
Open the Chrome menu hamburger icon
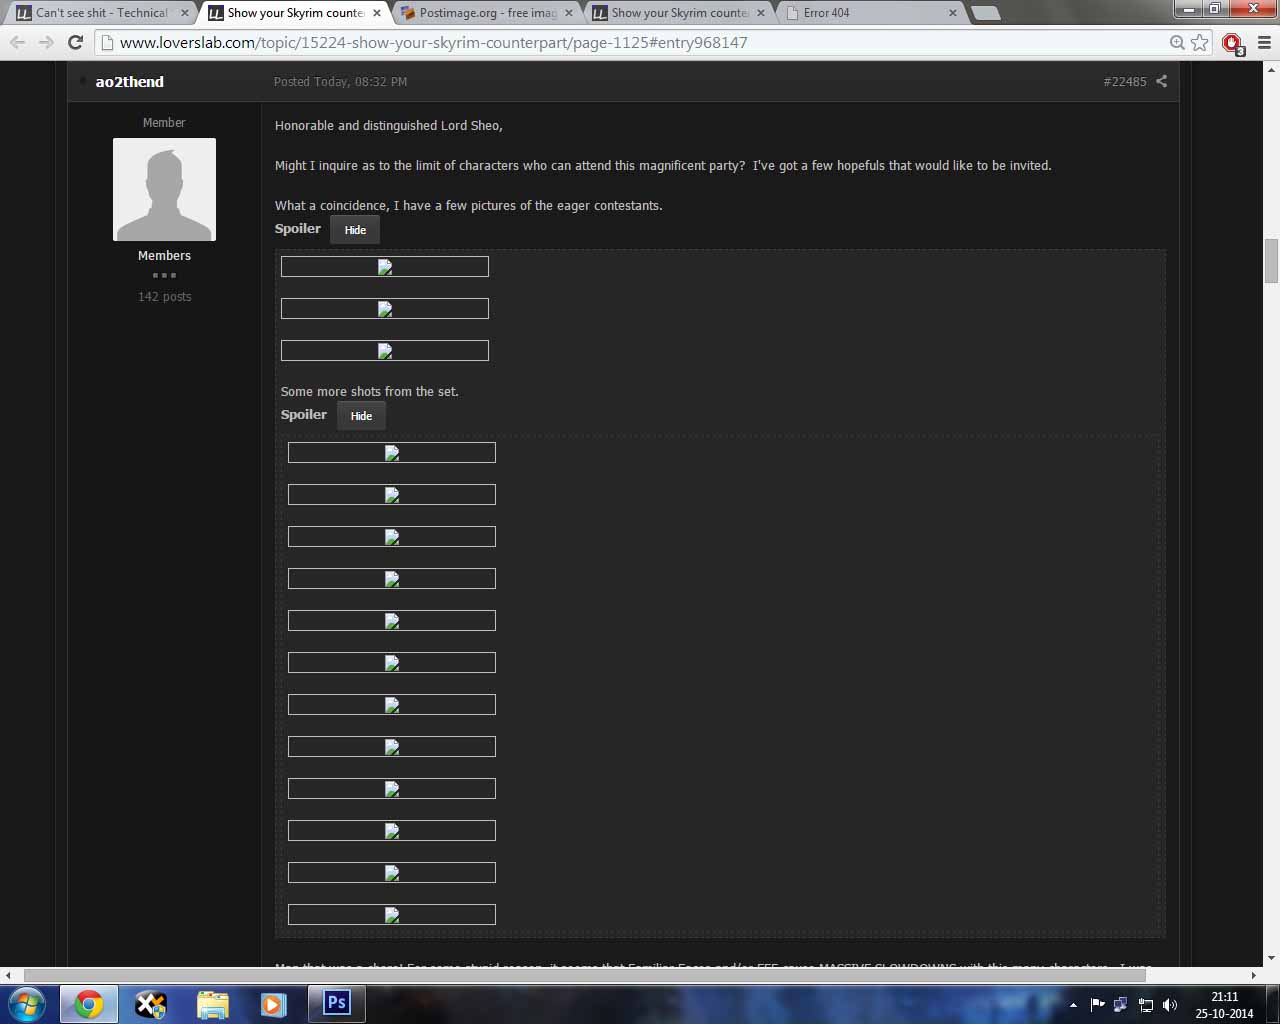tap(1264, 42)
